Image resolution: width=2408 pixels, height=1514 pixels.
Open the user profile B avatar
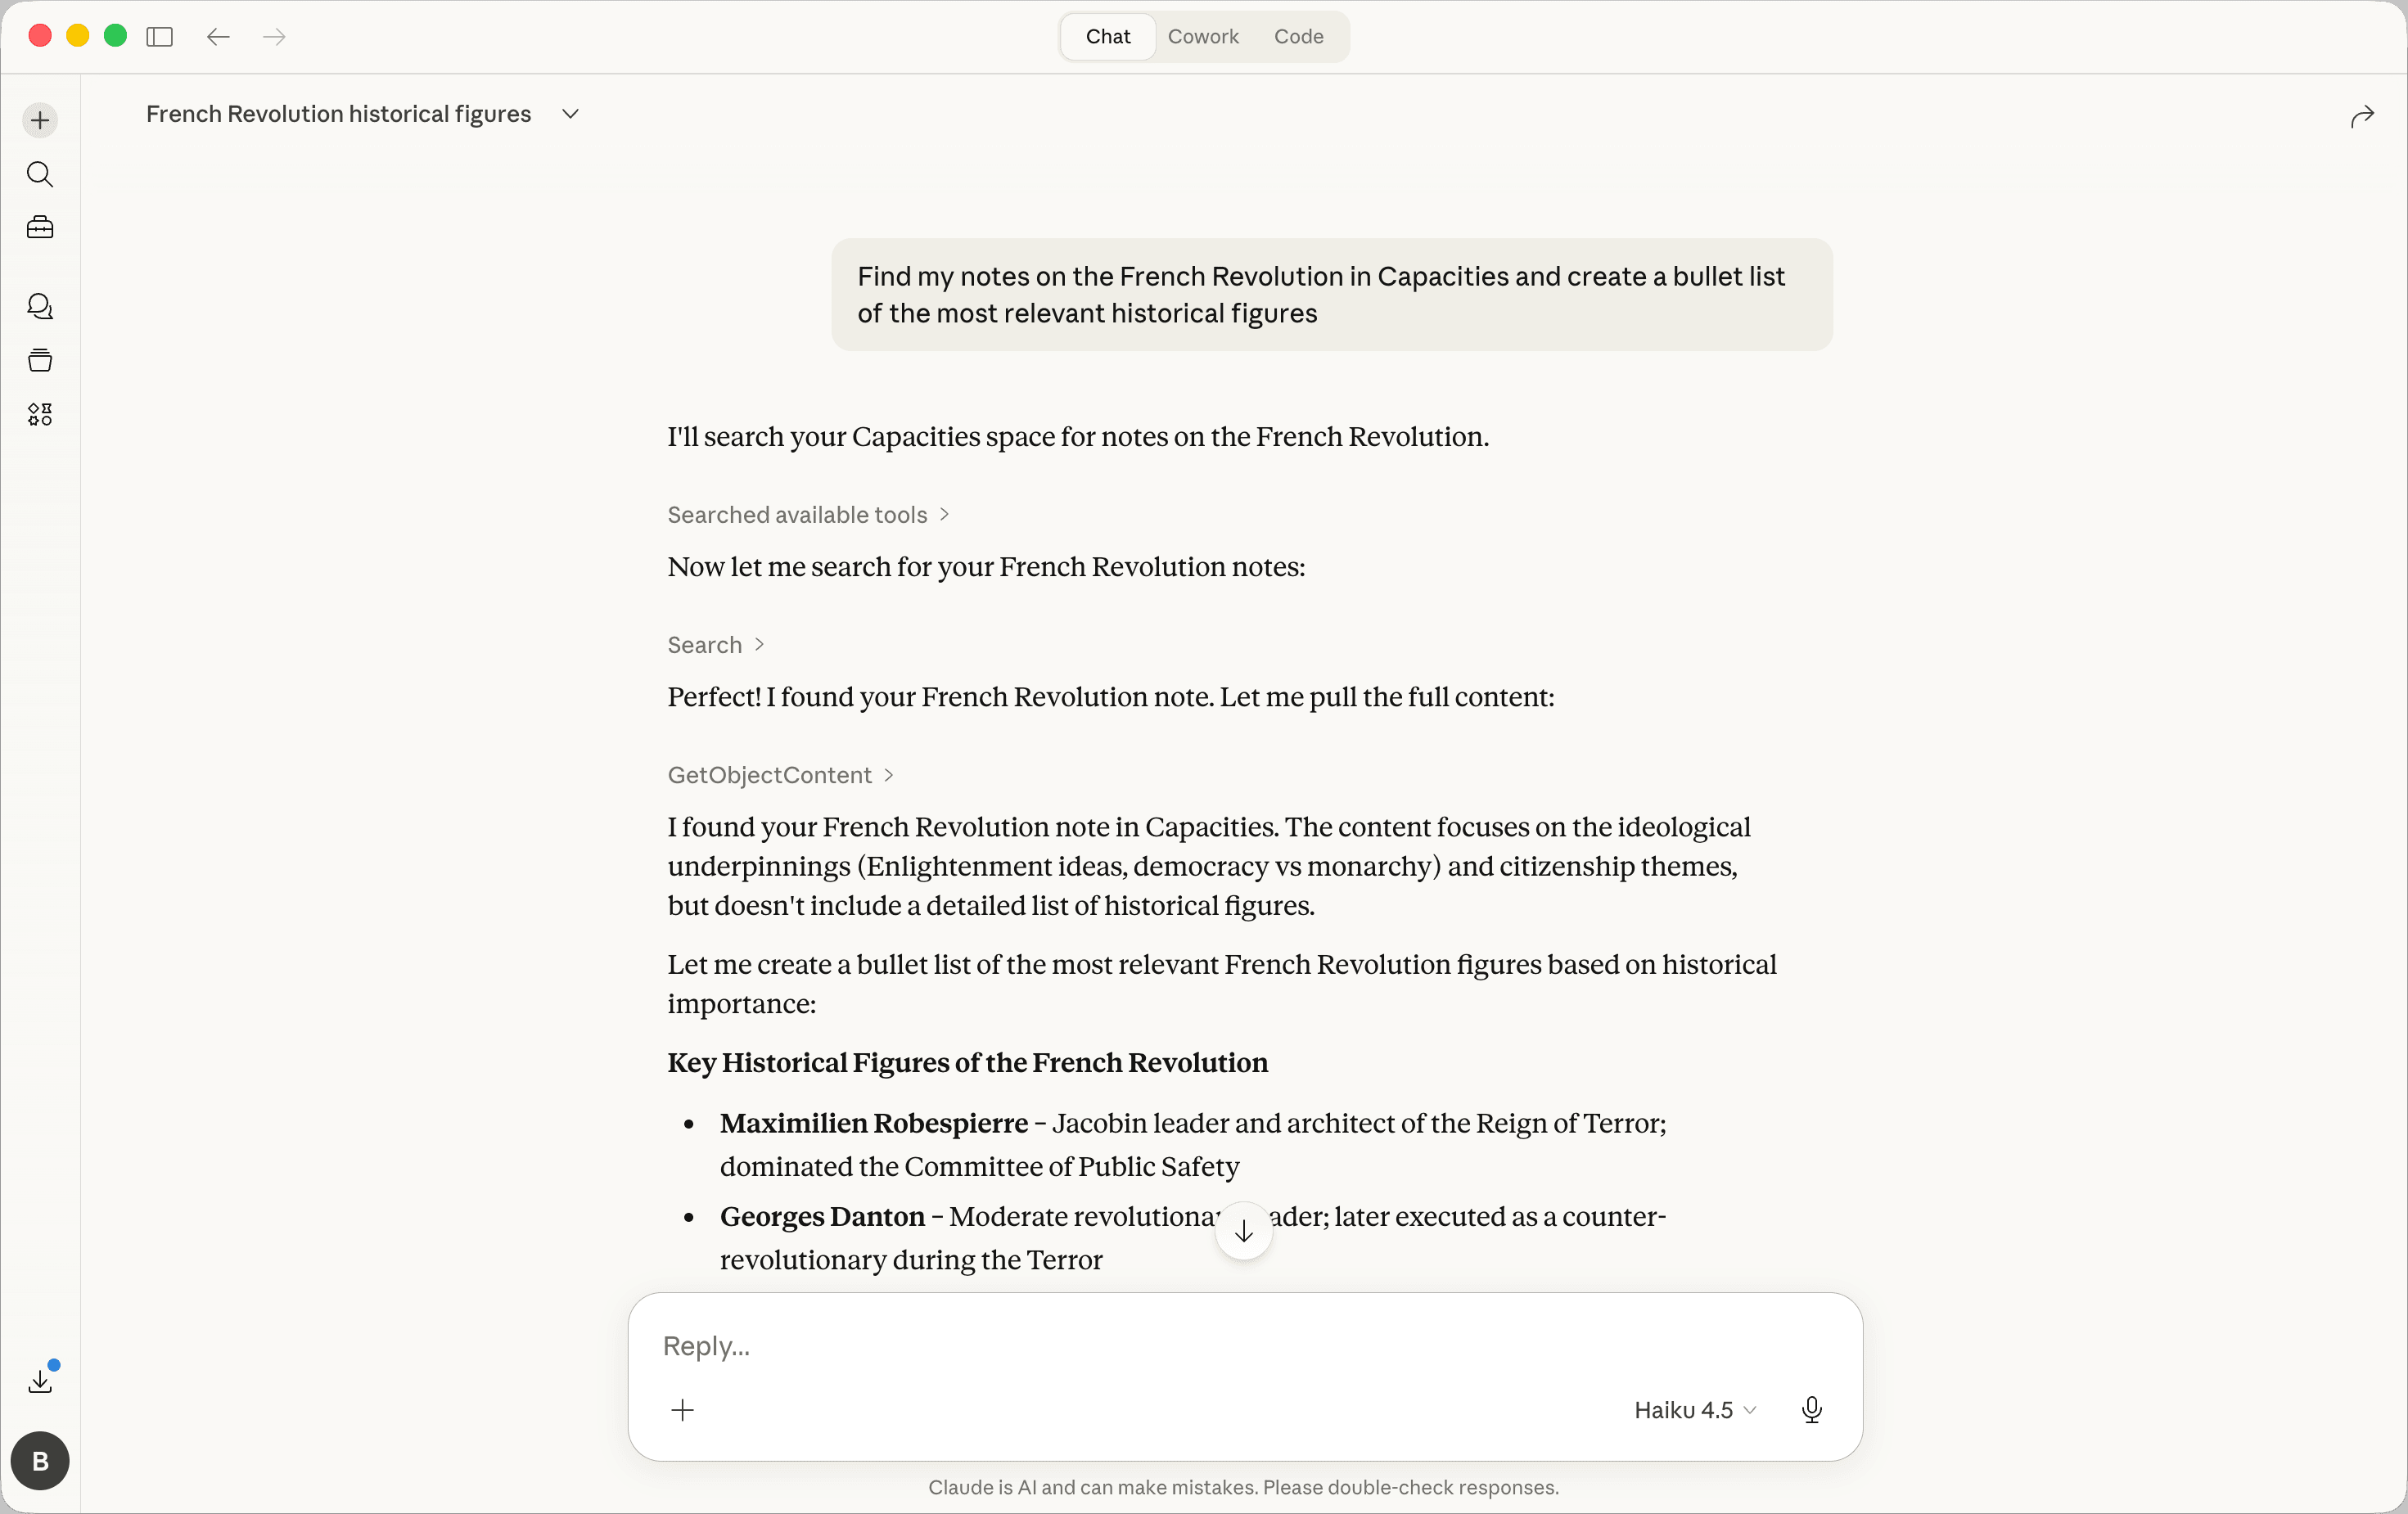coord(40,1461)
